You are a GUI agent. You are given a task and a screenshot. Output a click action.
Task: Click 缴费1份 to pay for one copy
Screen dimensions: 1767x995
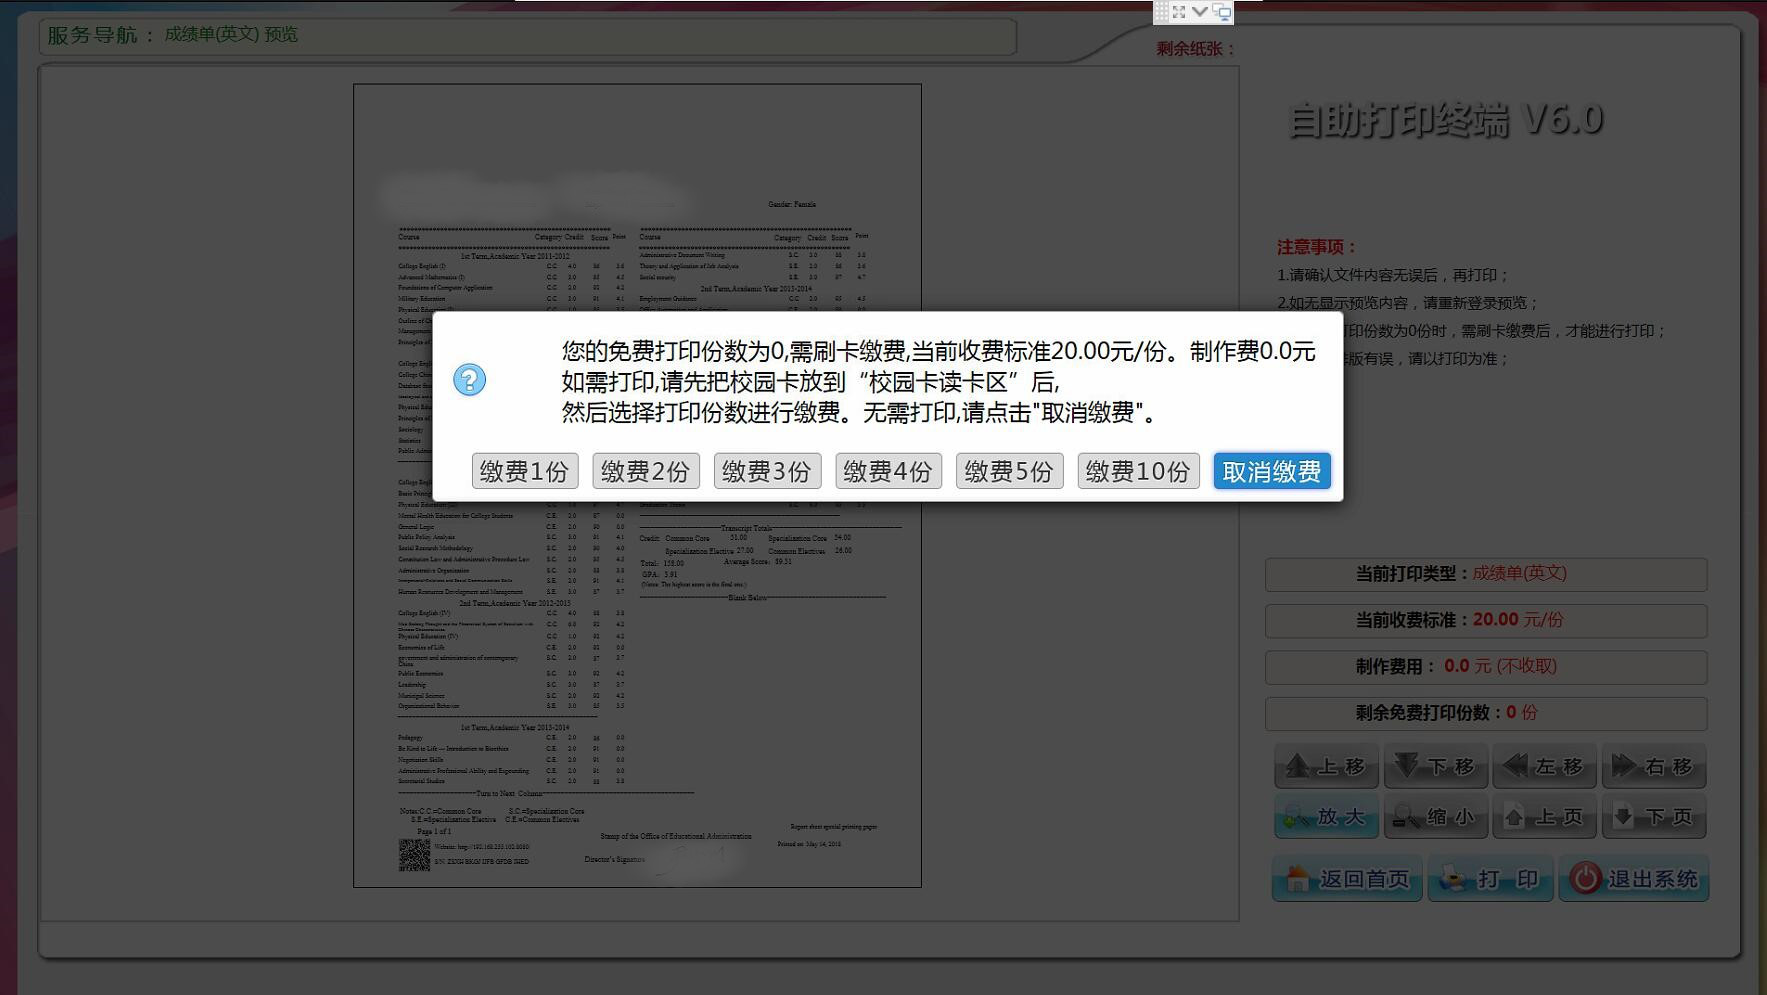524,471
